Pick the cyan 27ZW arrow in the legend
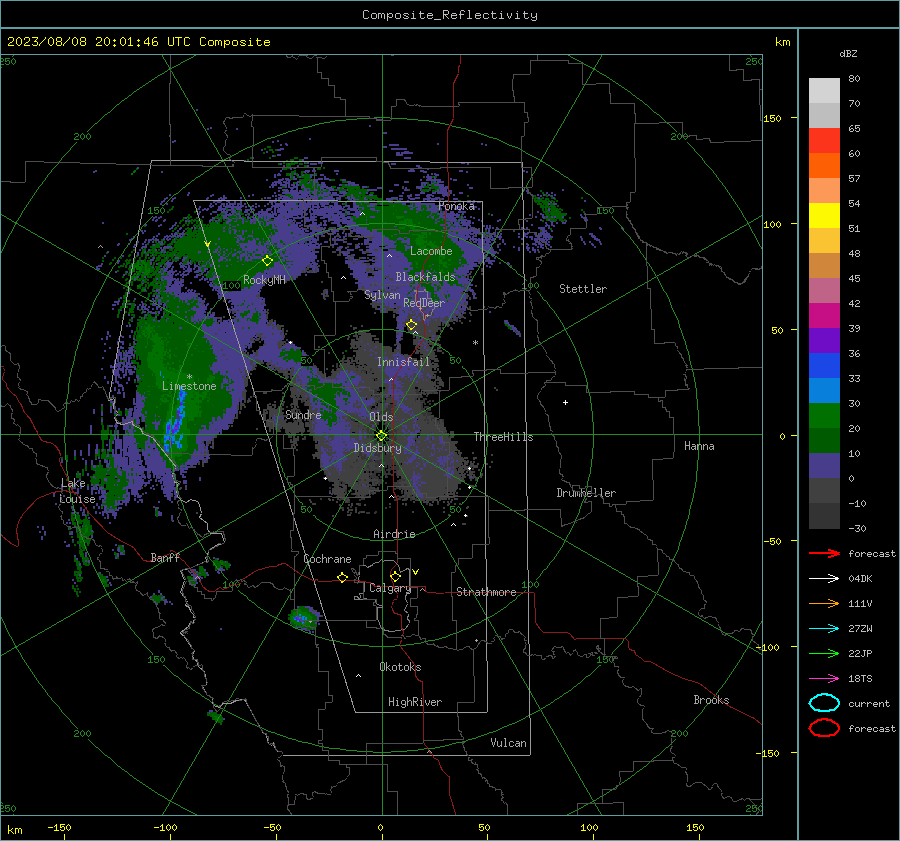900x841 pixels. (824, 629)
